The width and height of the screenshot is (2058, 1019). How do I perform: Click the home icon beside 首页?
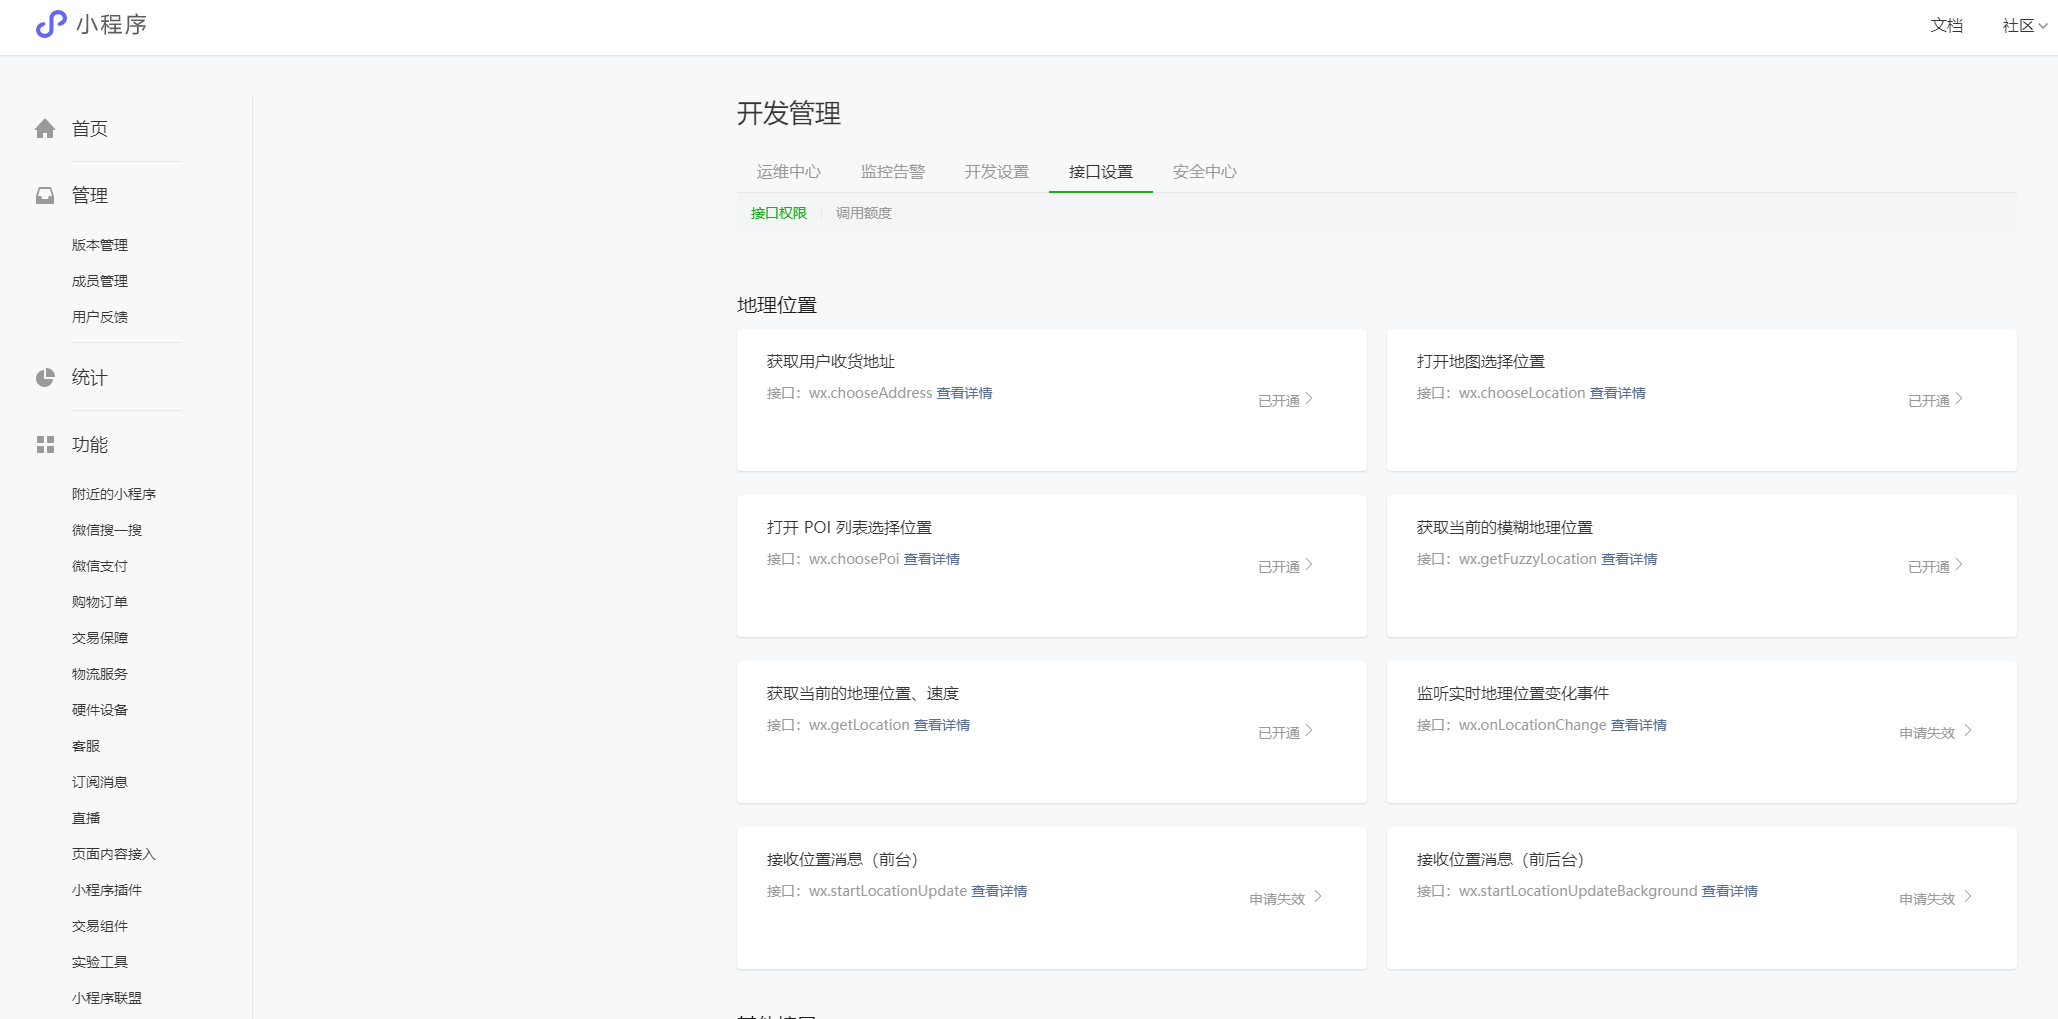pyautogui.click(x=45, y=129)
